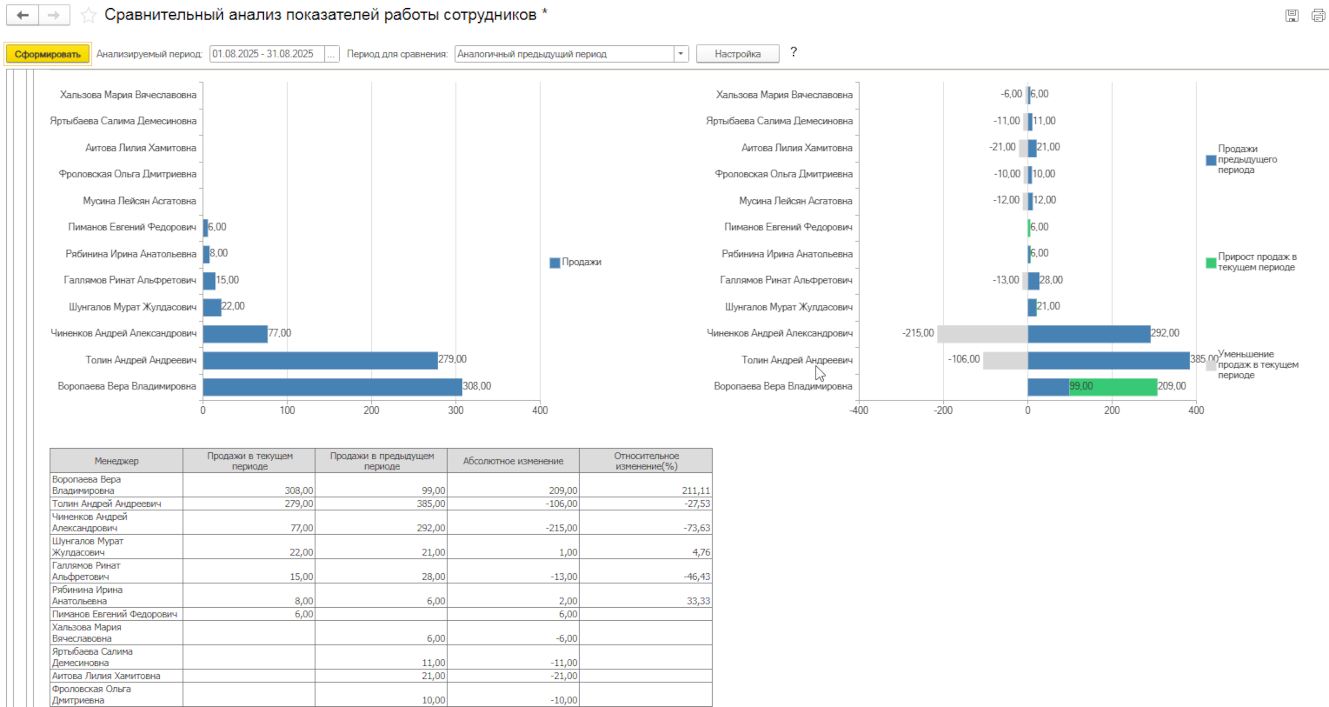This screenshot has width=1329, height=707.
Task: Add report to favorites with star
Action: tap(89, 16)
